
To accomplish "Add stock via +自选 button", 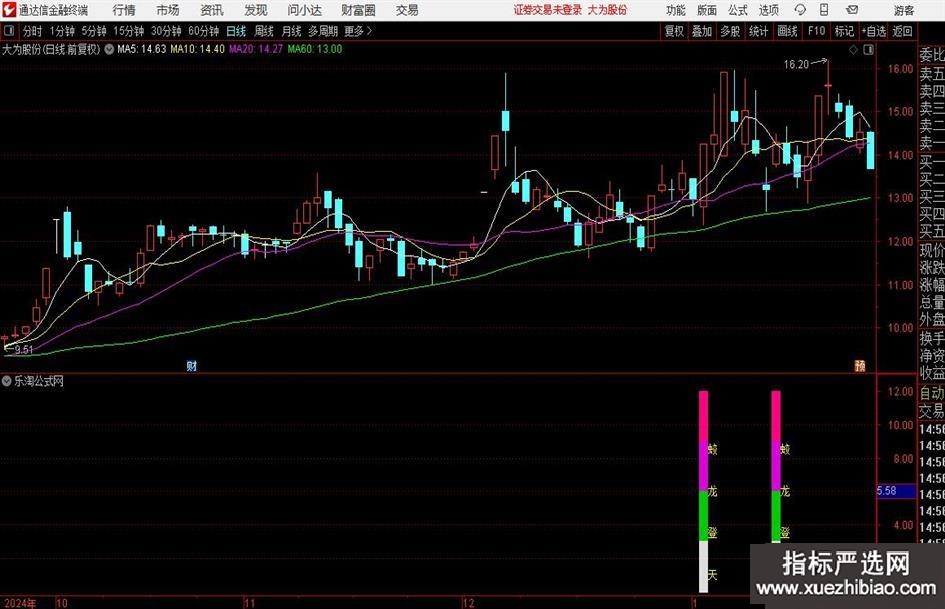I will pyautogui.click(x=873, y=31).
